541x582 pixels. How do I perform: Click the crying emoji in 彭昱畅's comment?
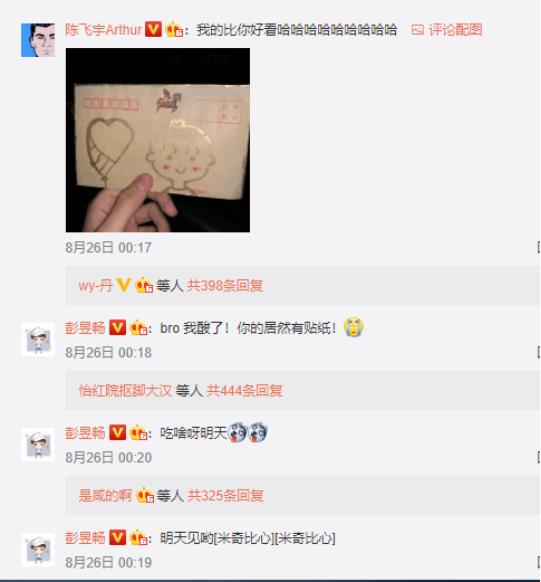[354, 327]
